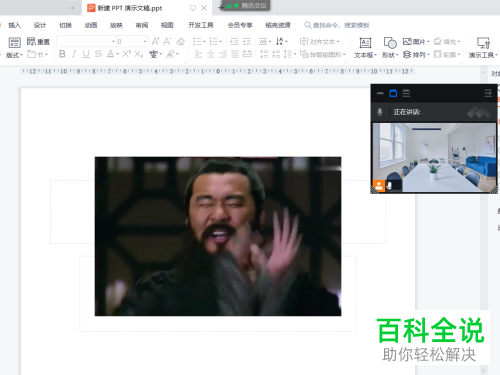Click the Picture (图片) insert button
This screenshot has height=375, width=500.
(416, 42)
